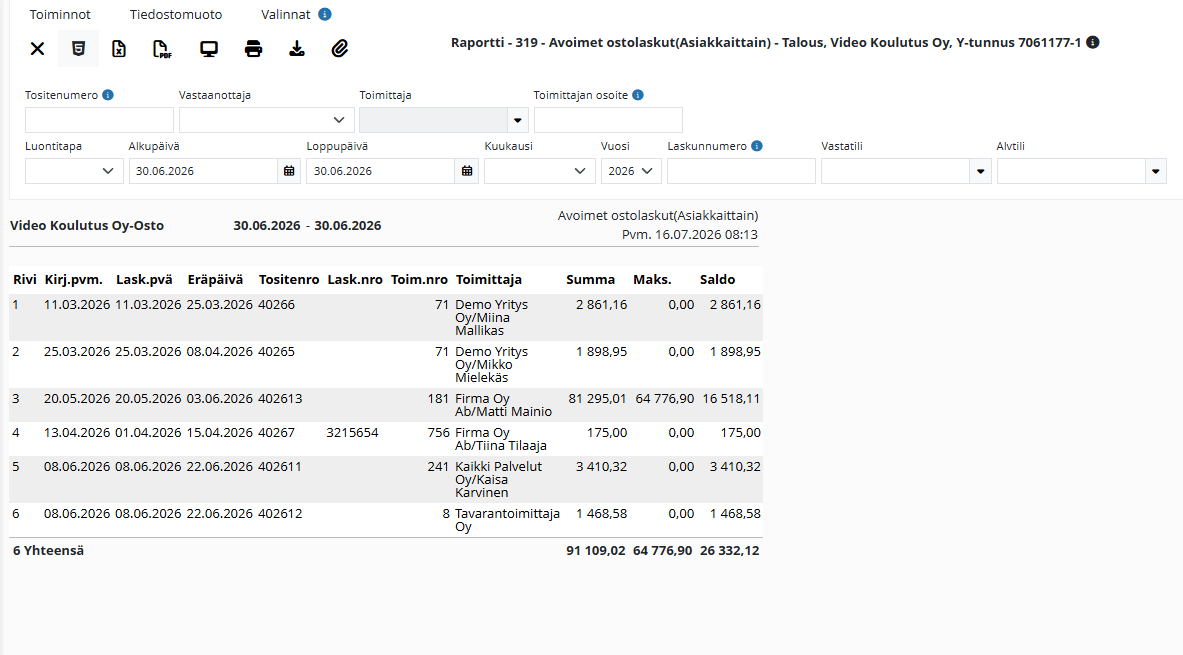The image size is (1183, 655).
Task: Open Alkupäivä calendar picker
Action: tap(289, 171)
